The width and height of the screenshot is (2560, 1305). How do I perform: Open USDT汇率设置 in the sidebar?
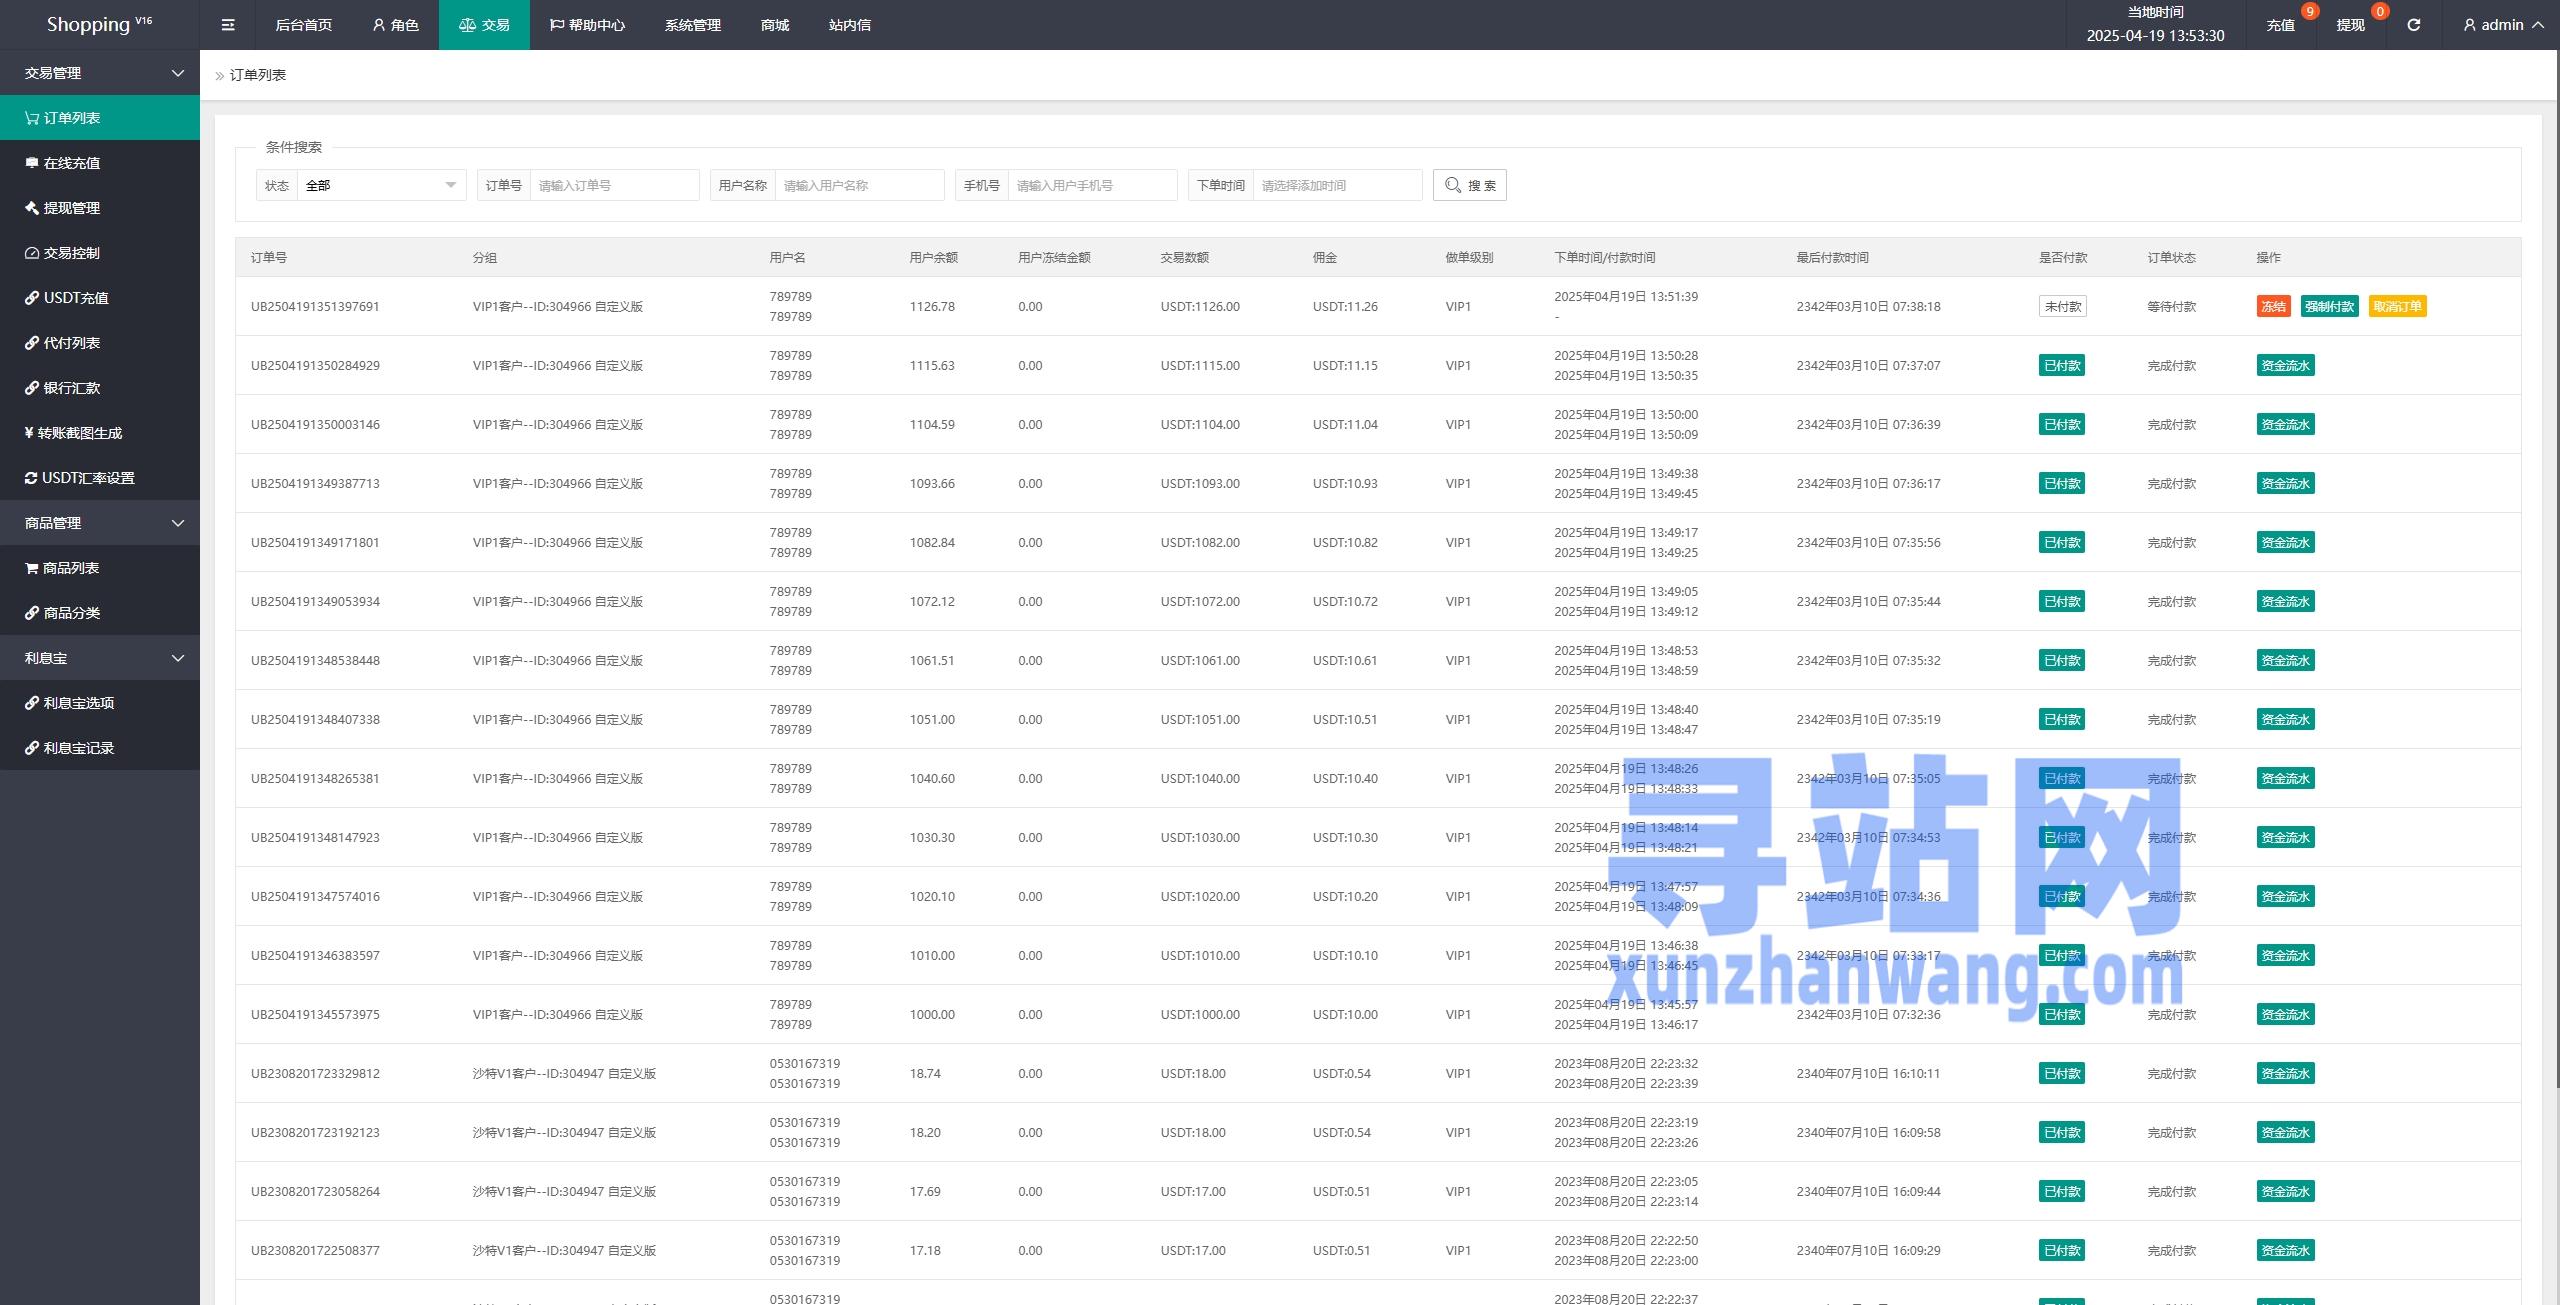(100, 478)
